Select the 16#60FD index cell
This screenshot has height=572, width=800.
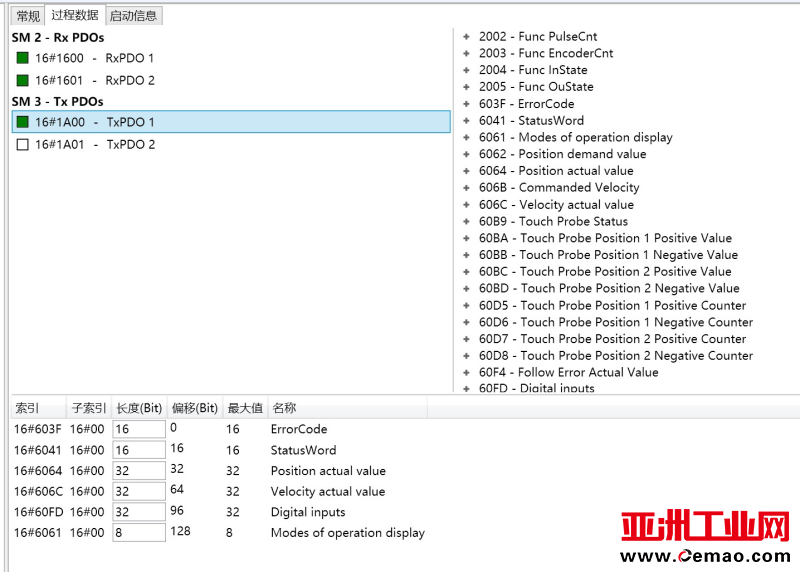[38, 512]
